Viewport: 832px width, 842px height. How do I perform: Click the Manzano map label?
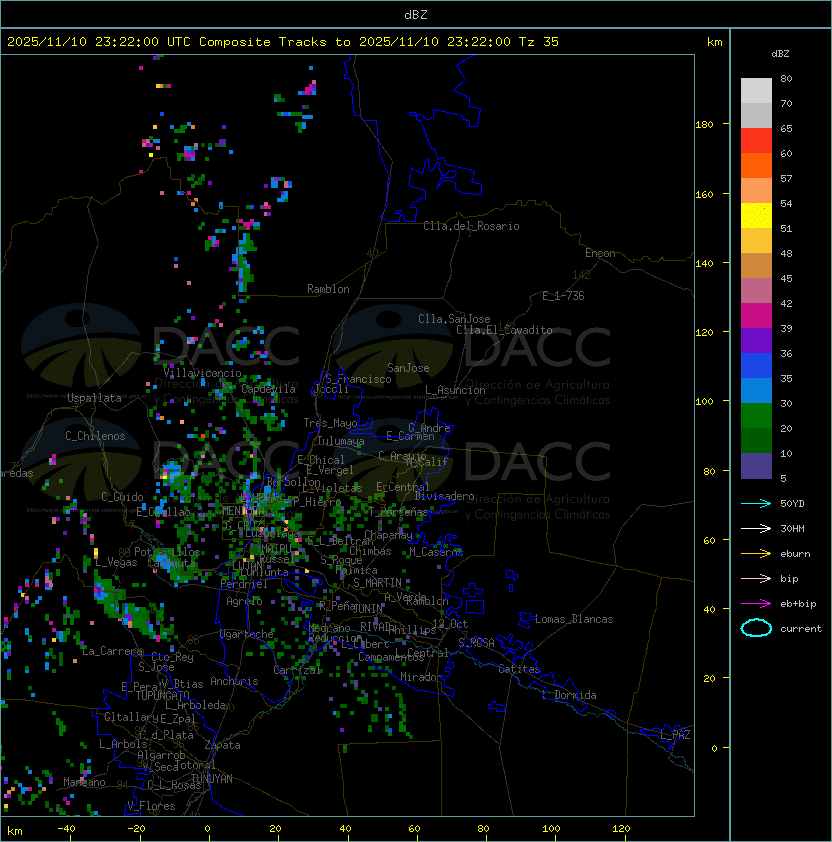84,782
